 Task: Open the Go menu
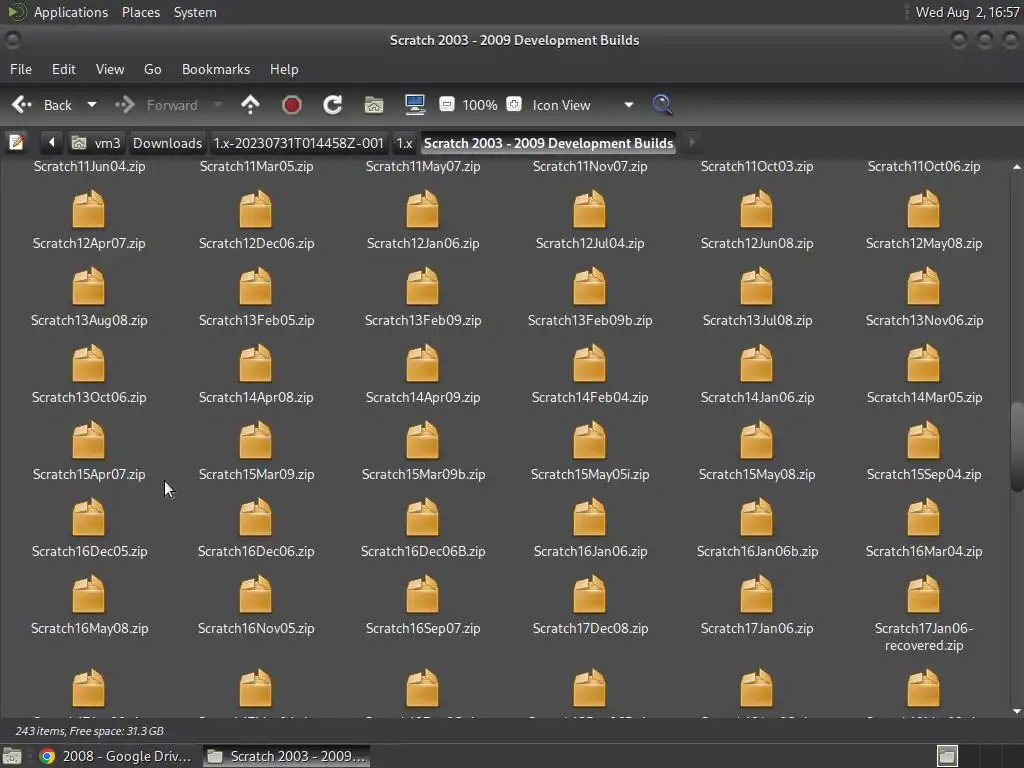(152, 69)
